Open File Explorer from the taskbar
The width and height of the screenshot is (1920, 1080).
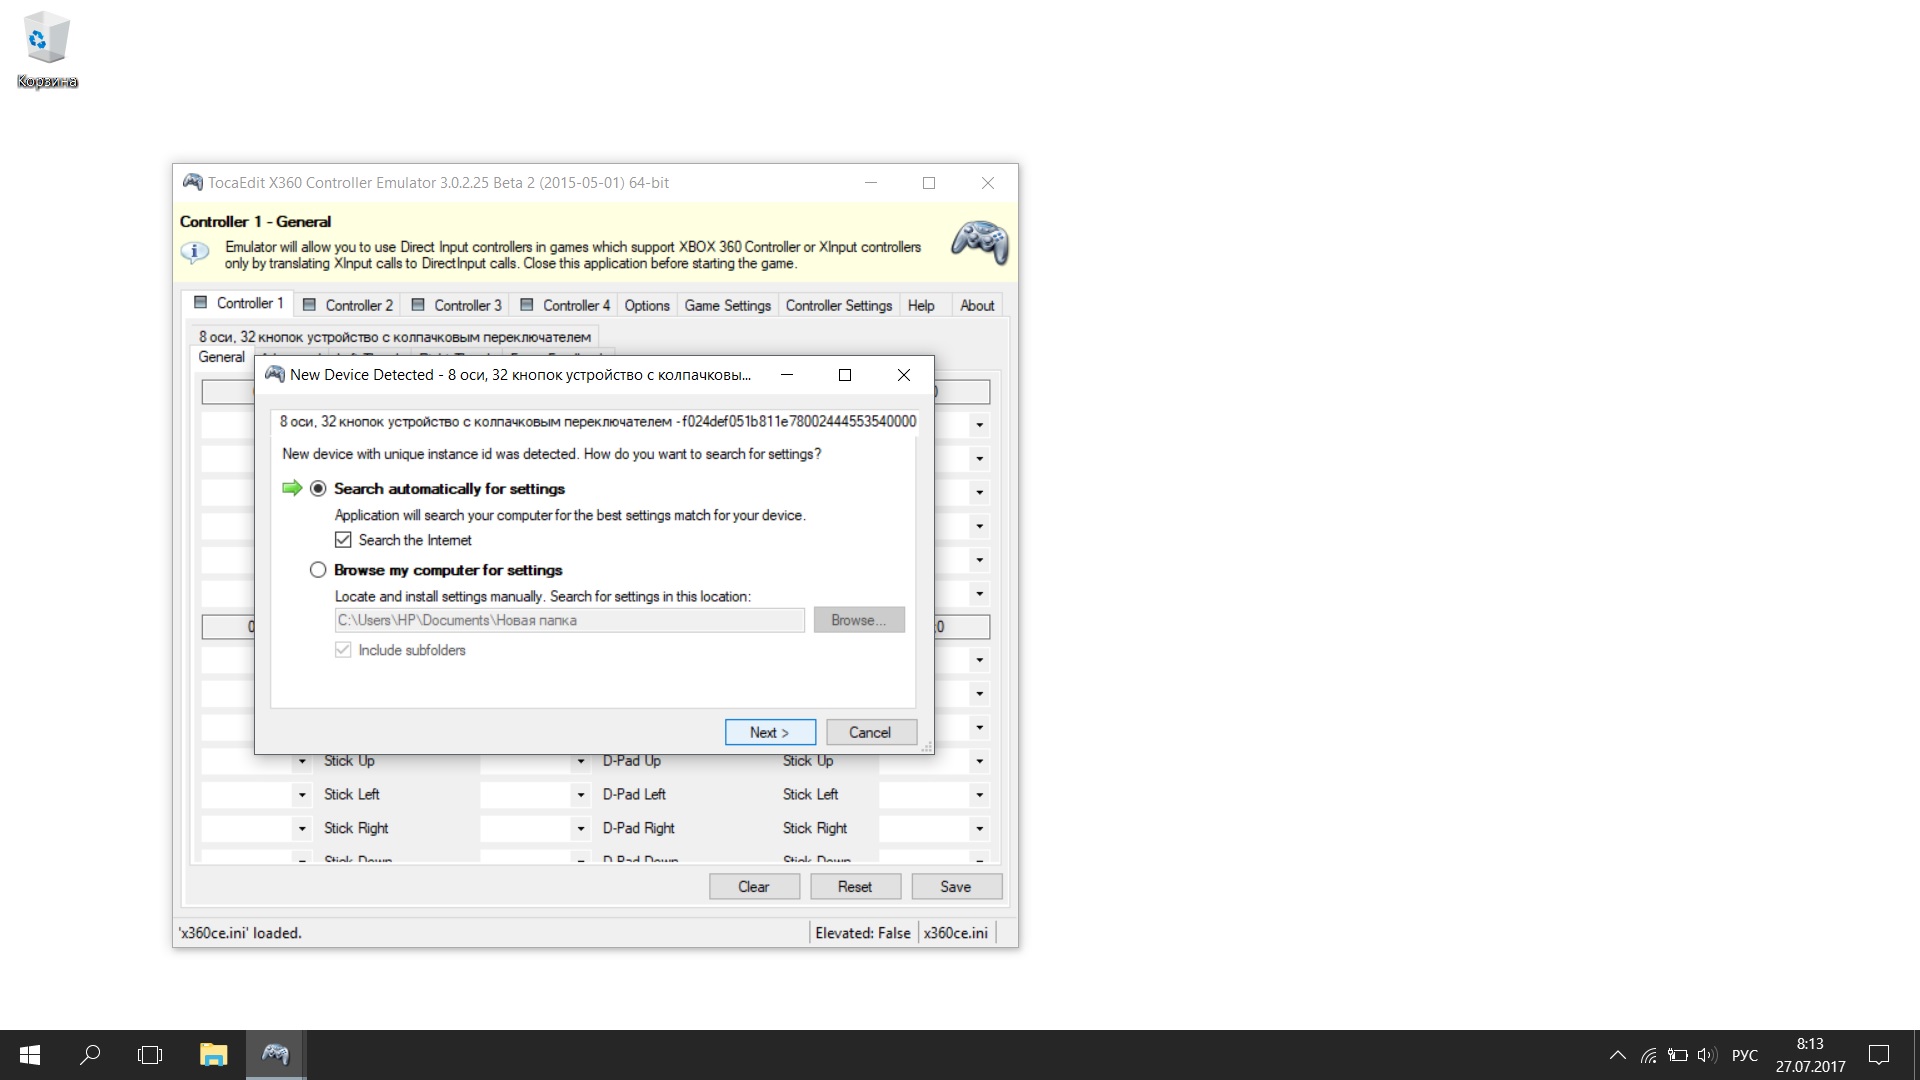(x=213, y=1054)
